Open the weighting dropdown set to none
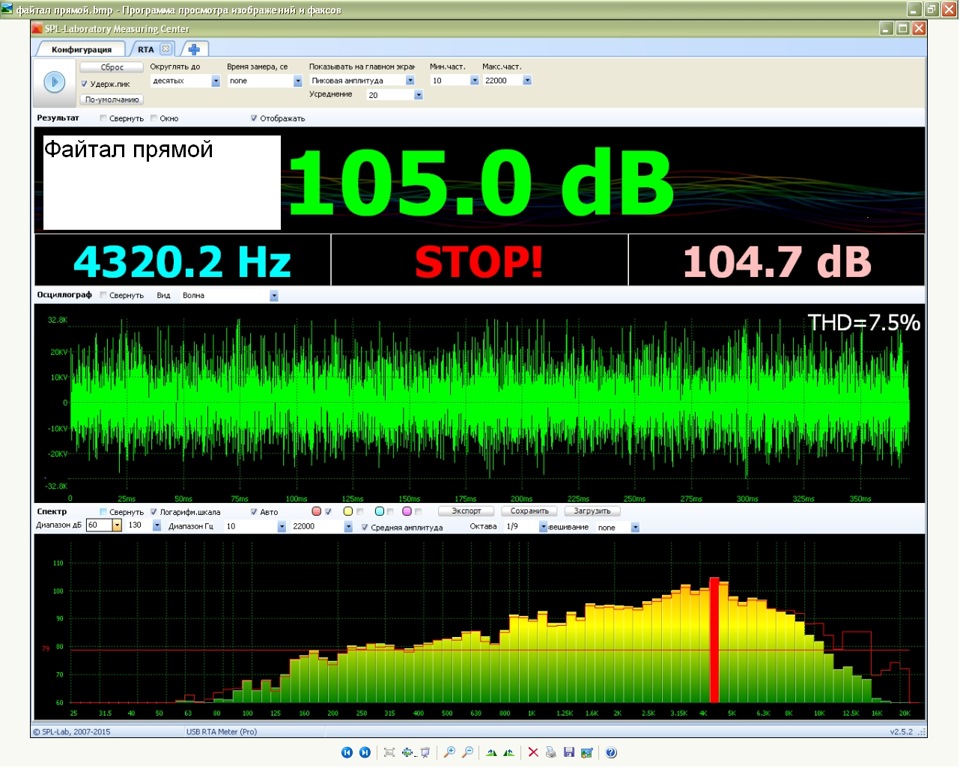Screen dimensions: 960x768 click(x=636, y=527)
